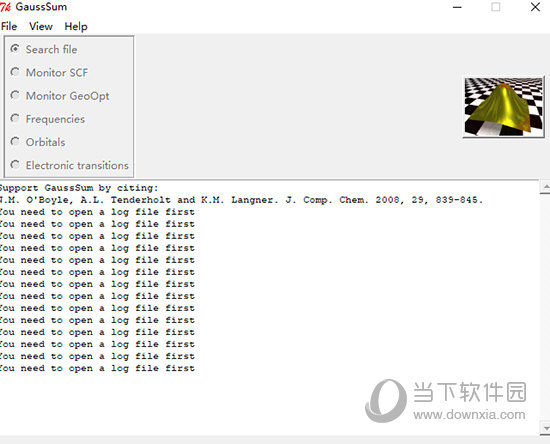Choose the Orbitals radio button
The image size is (550, 444).
pyautogui.click(x=15, y=141)
